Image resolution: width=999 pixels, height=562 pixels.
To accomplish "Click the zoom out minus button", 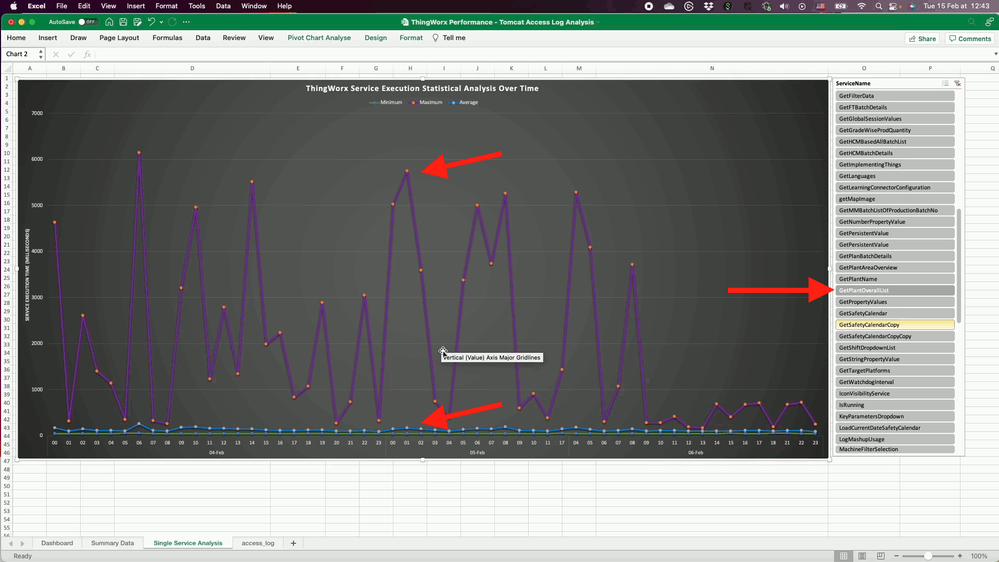I will coord(896,556).
